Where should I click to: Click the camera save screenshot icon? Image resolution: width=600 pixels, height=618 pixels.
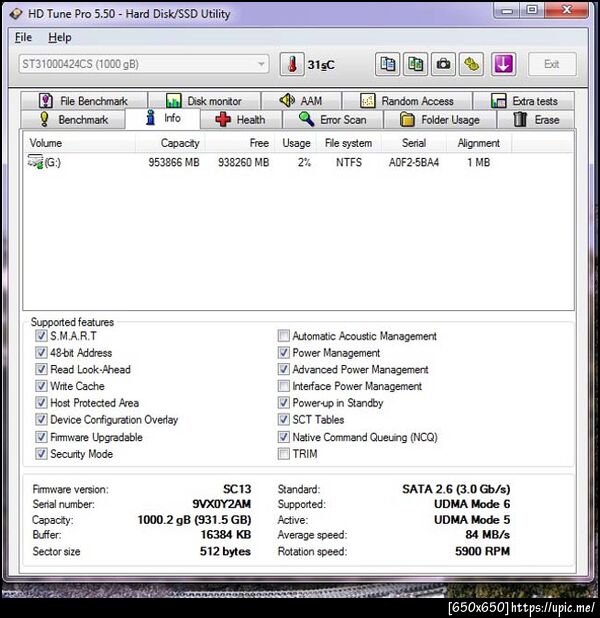[443, 64]
